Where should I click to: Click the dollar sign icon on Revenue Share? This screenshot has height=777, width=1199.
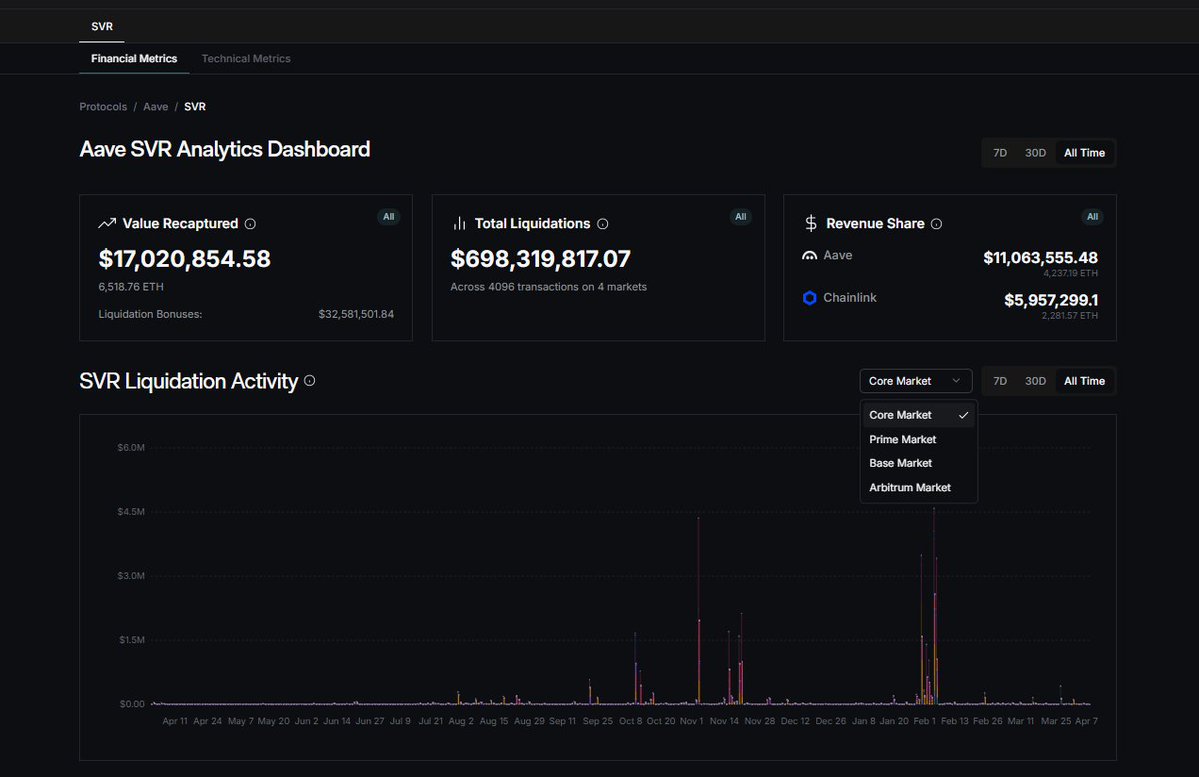tap(811, 224)
